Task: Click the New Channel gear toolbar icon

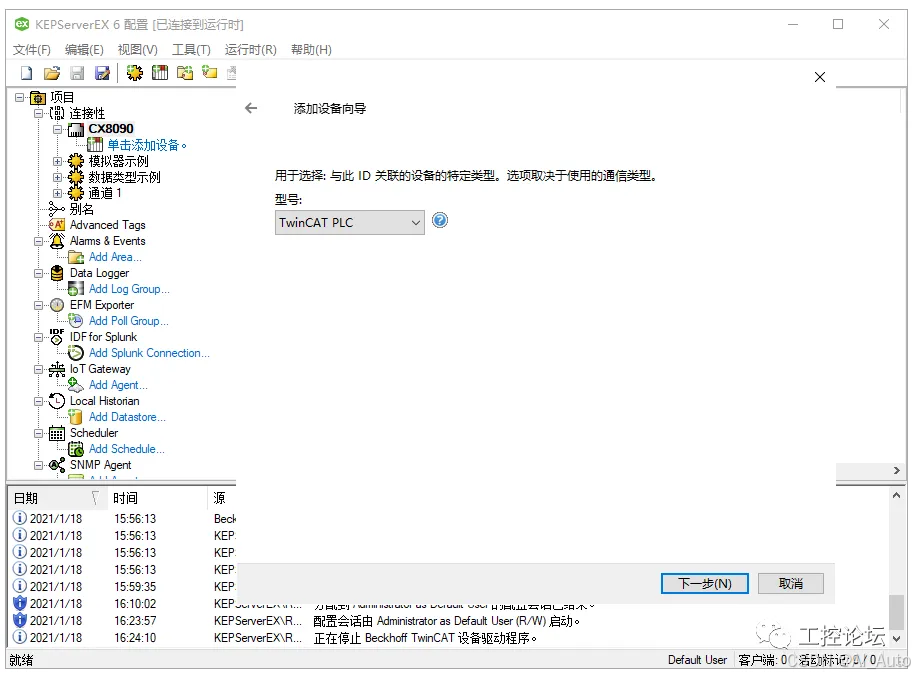Action: click(135, 73)
